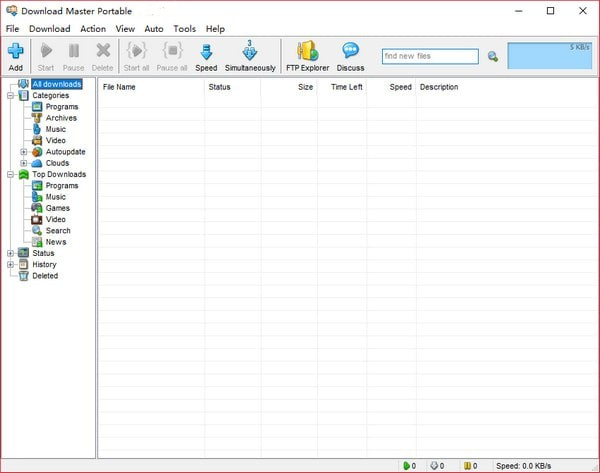
Task: Select the Top Downloads node
Action: click(x=59, y=174)
